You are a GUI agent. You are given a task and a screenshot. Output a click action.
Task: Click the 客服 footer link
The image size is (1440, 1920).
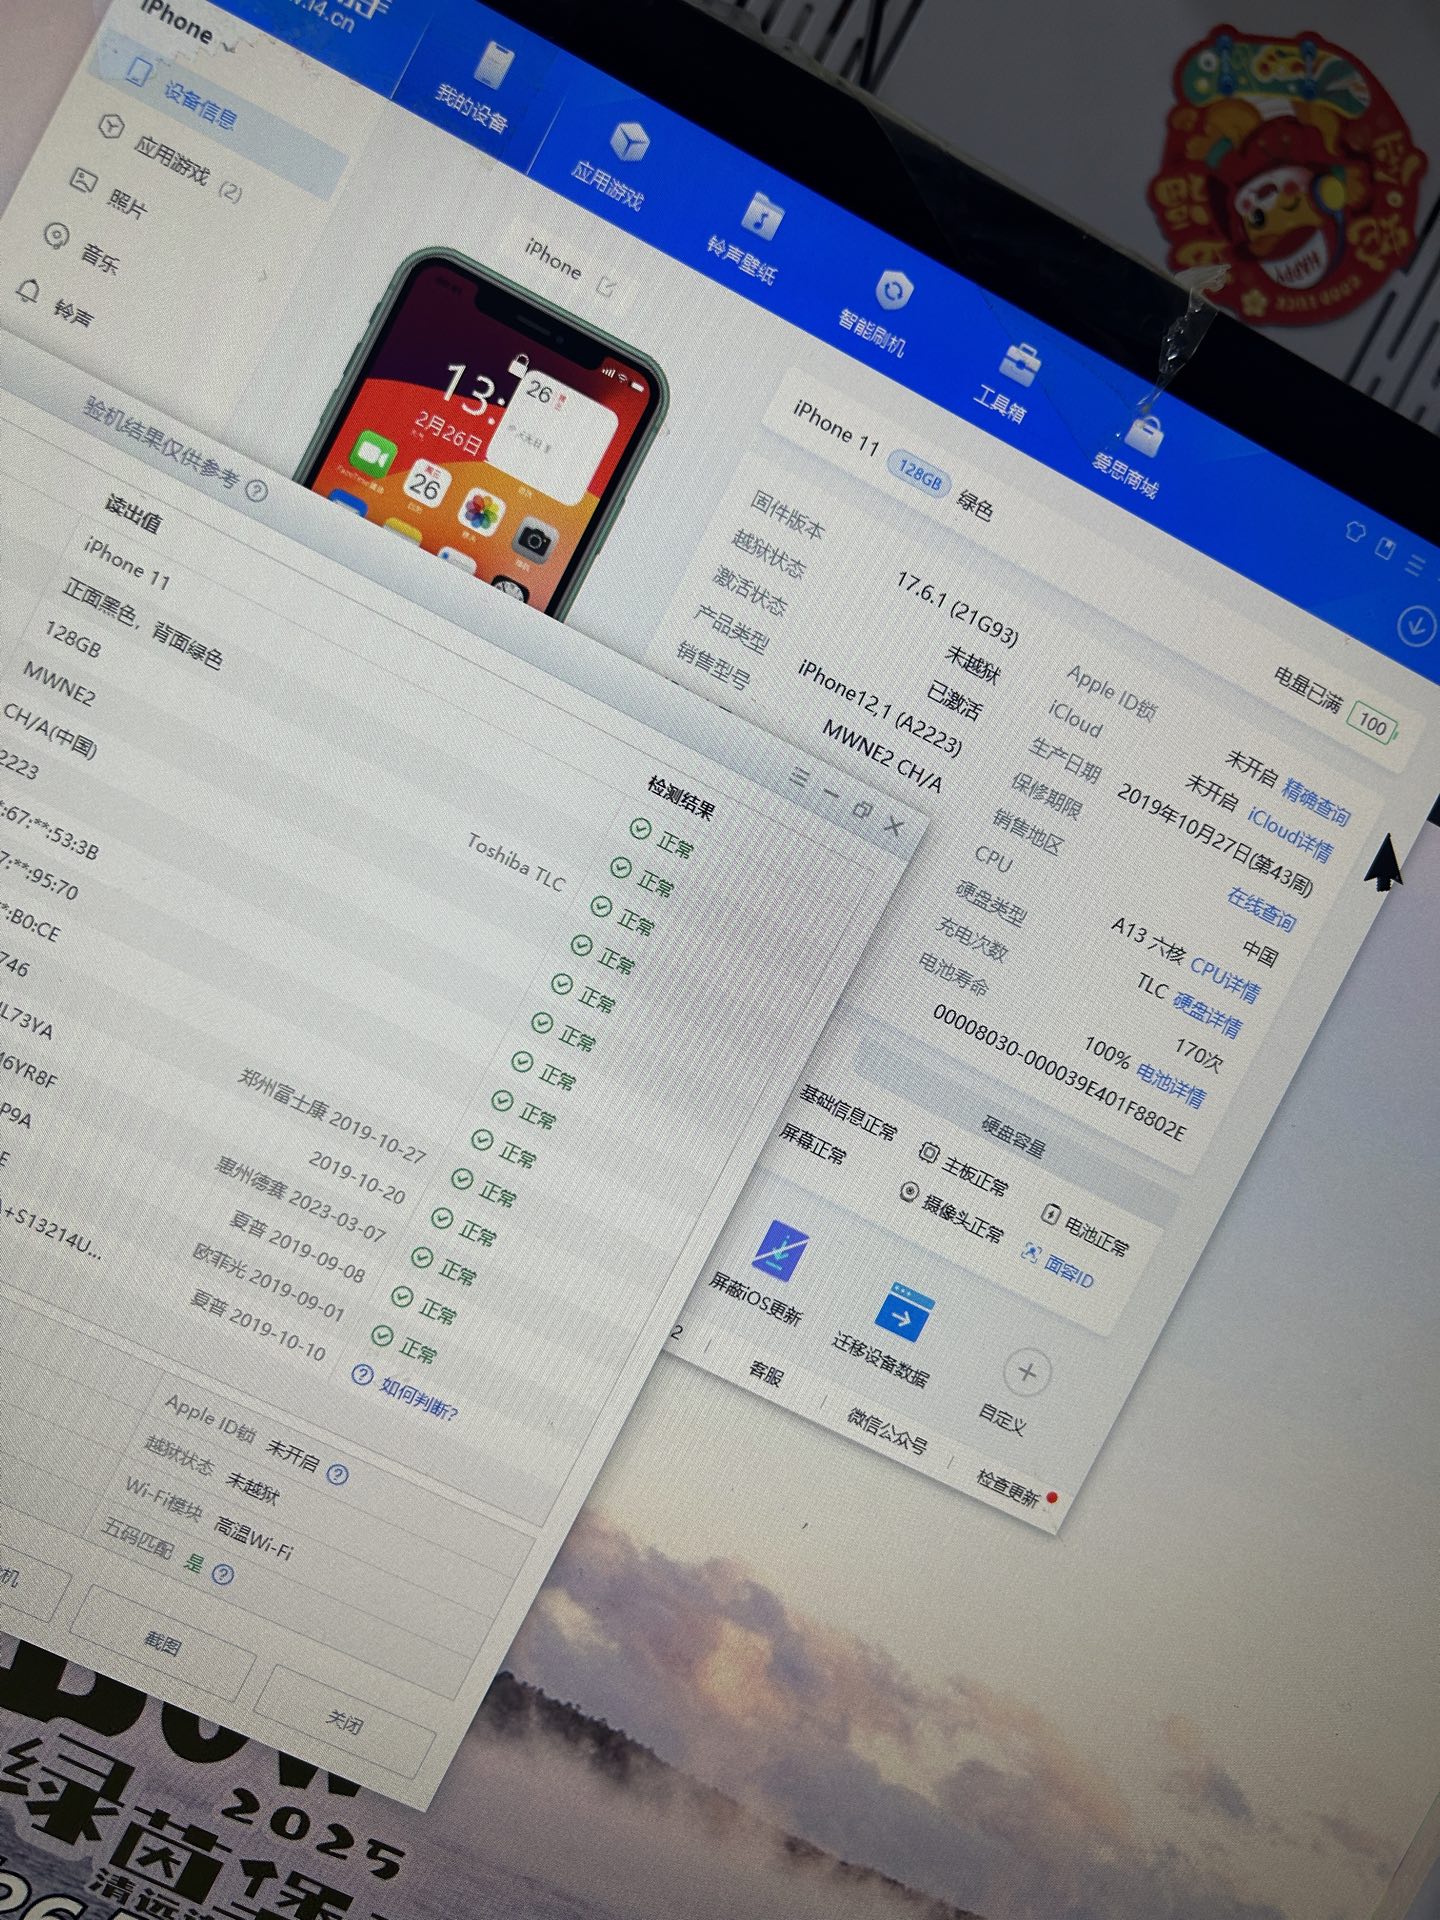point(766,1373)
